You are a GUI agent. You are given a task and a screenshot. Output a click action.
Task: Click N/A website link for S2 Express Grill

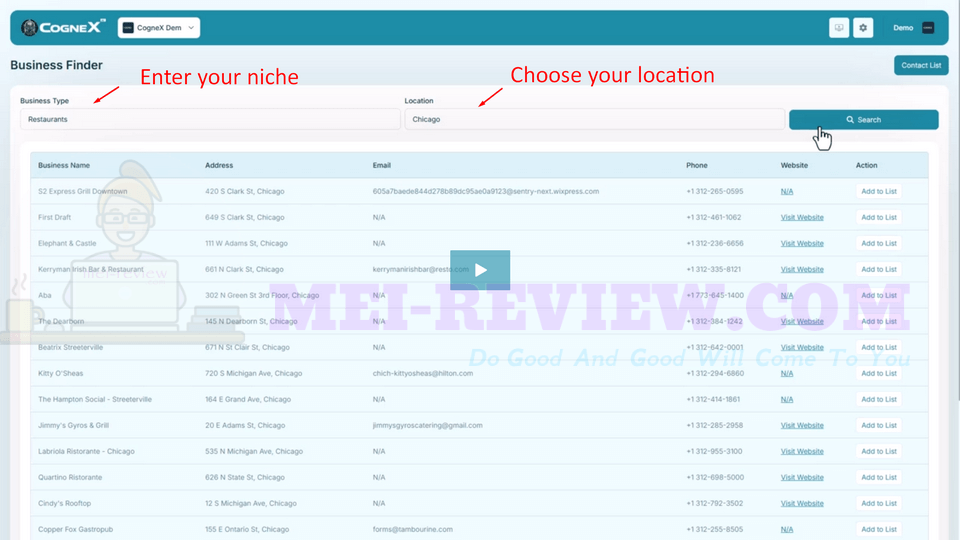(787, 192)
